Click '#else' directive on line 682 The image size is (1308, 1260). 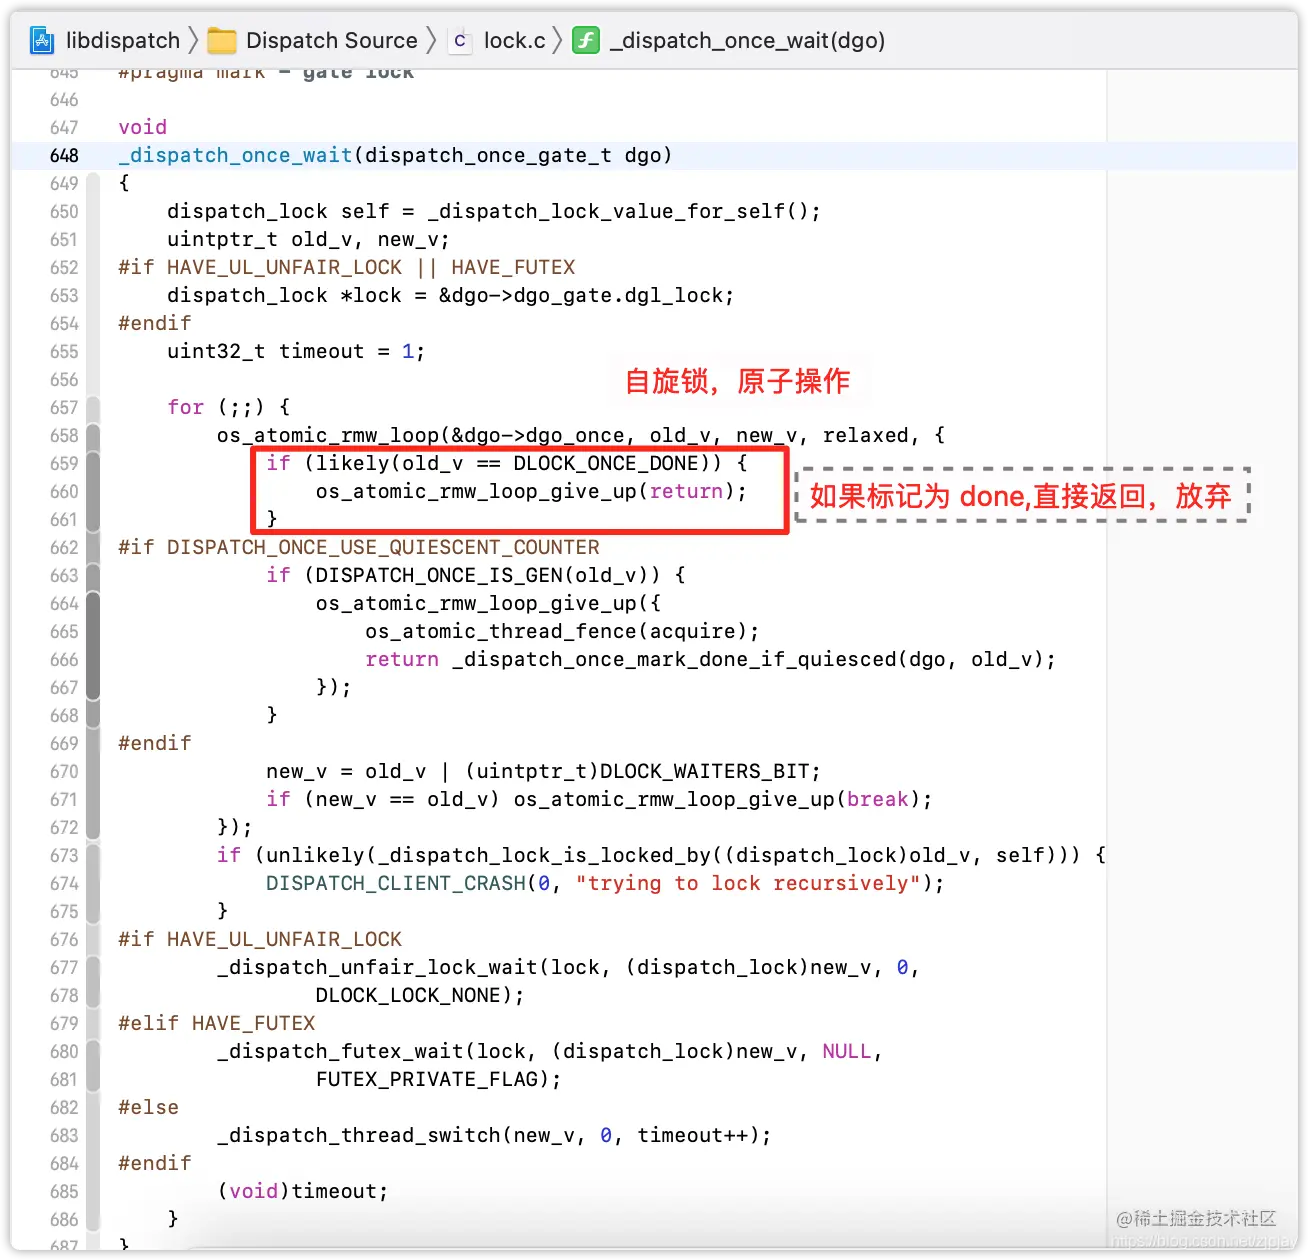(x=148, y=1107)
